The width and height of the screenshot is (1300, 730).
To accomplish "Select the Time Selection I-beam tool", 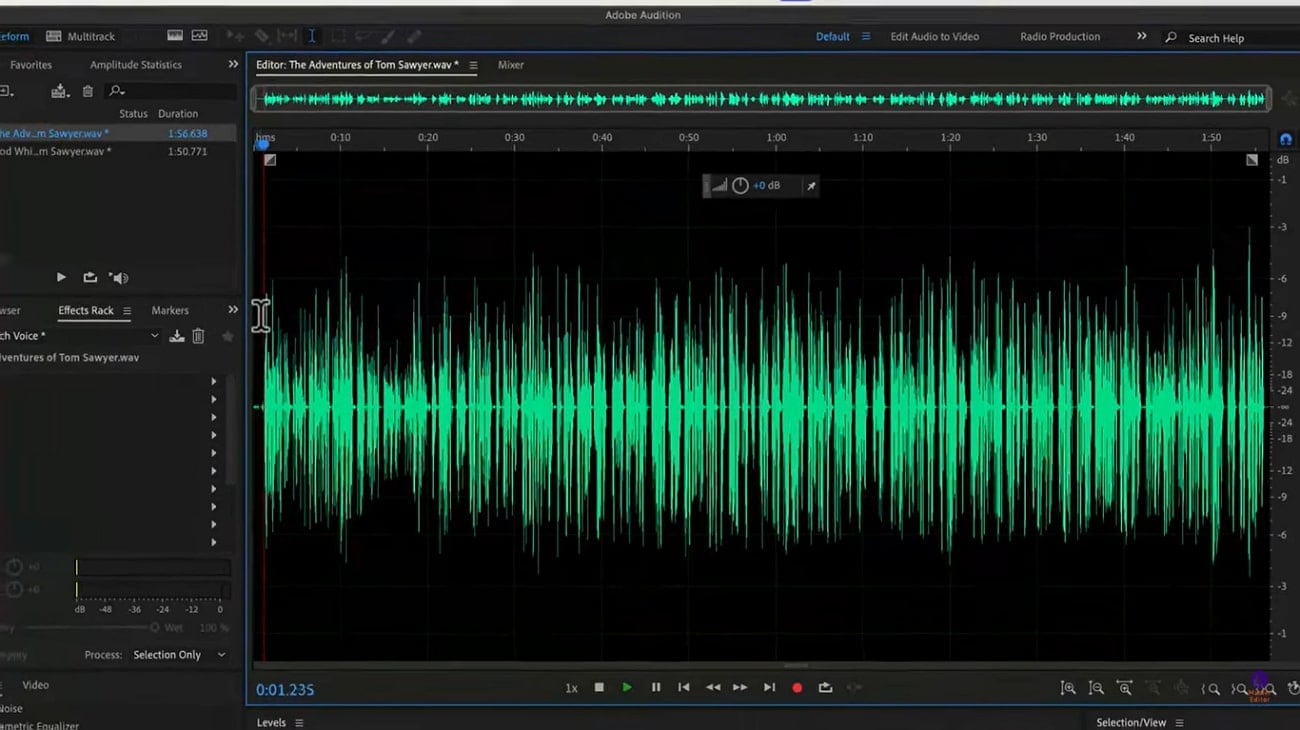I will [312, 36].
